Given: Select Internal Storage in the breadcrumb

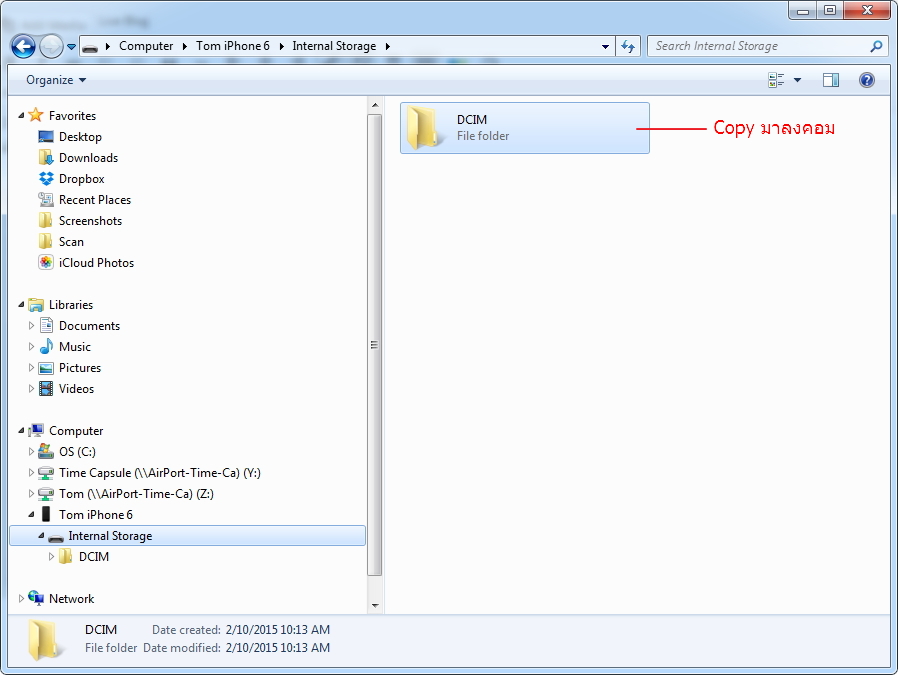Looking at the screenshot, I should (334, 46).
